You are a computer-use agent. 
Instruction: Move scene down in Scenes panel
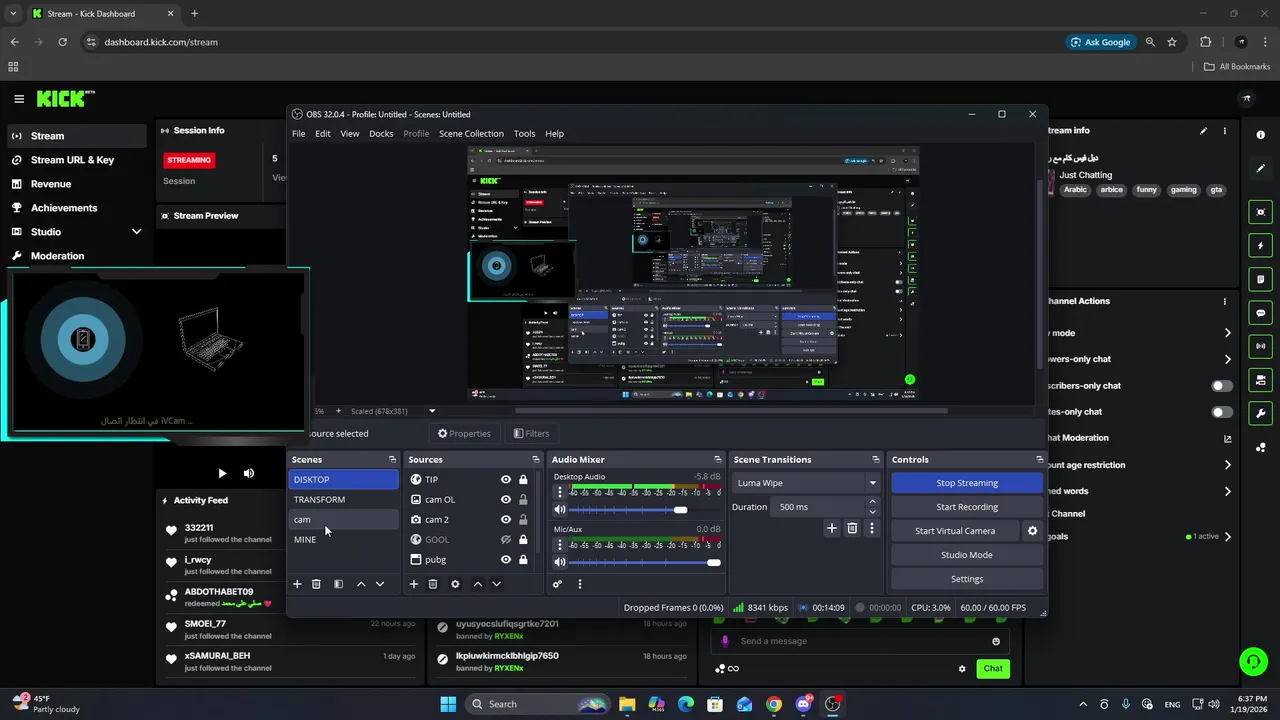pos(380,584)
